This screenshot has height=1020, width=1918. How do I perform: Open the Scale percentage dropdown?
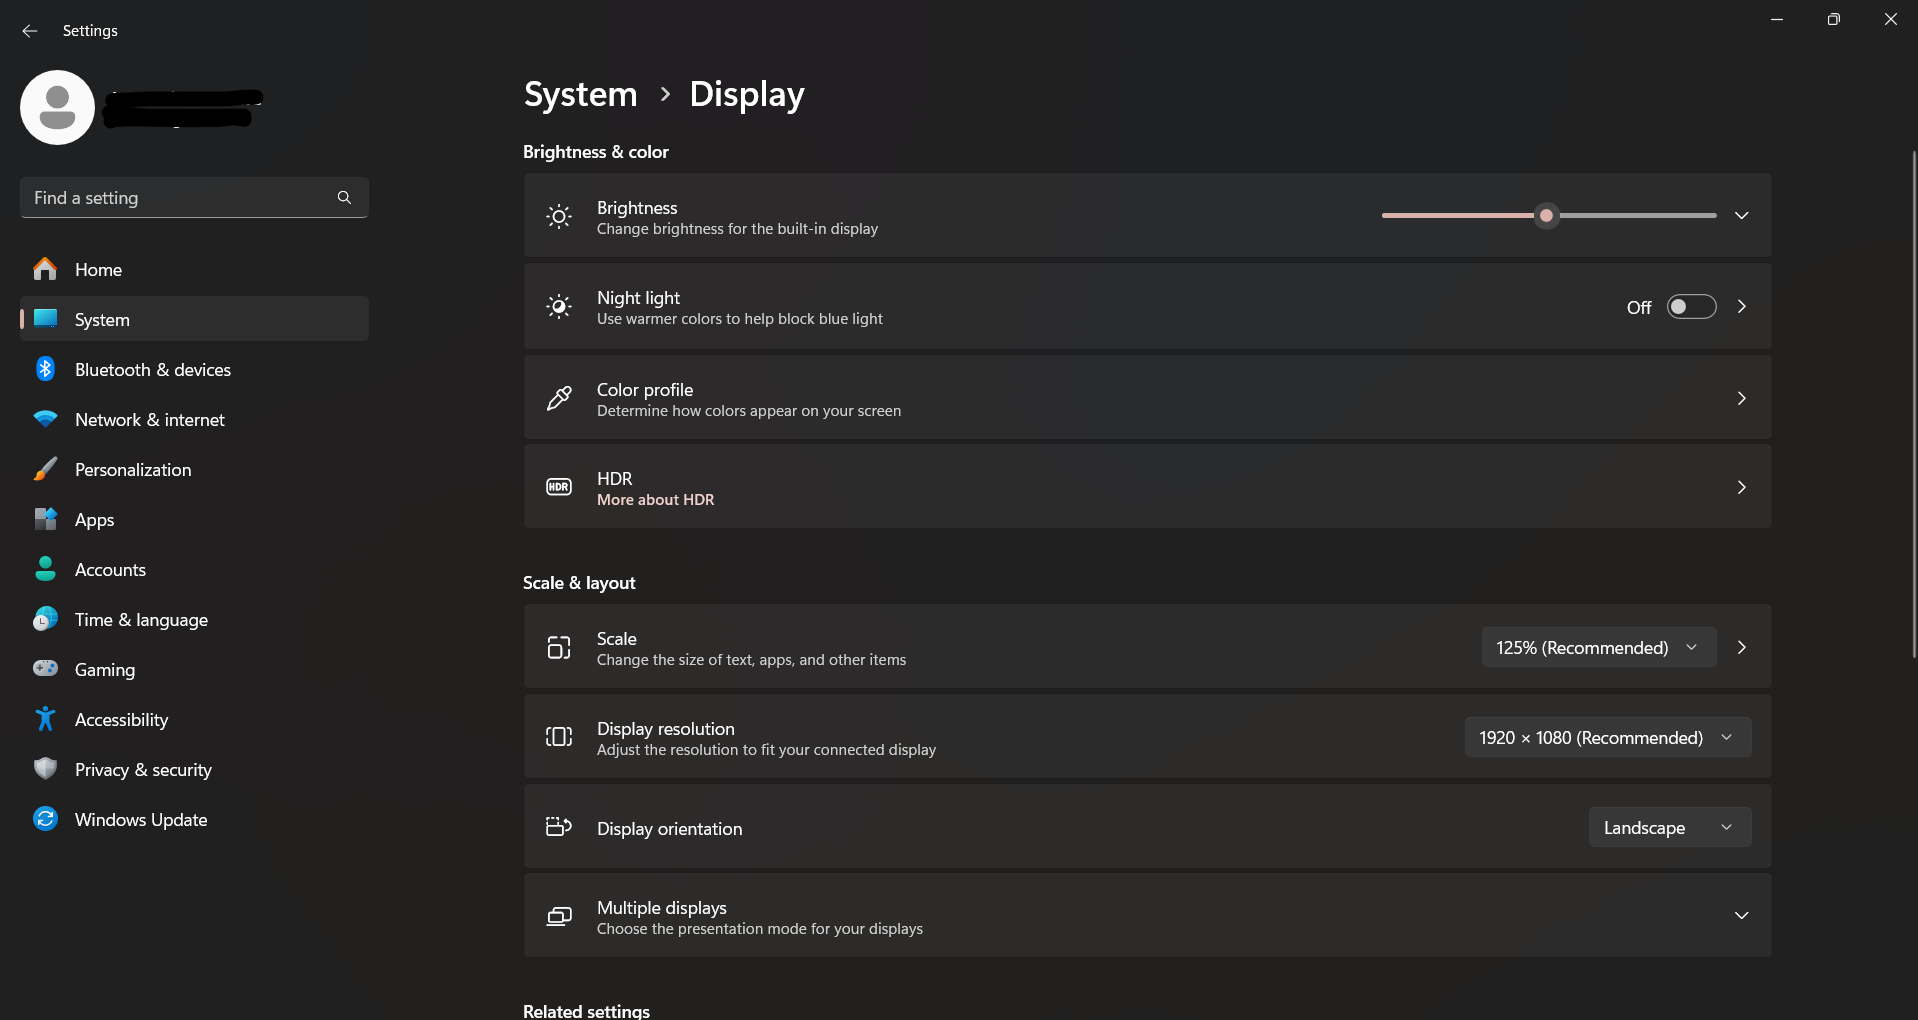coord(1597,647)
